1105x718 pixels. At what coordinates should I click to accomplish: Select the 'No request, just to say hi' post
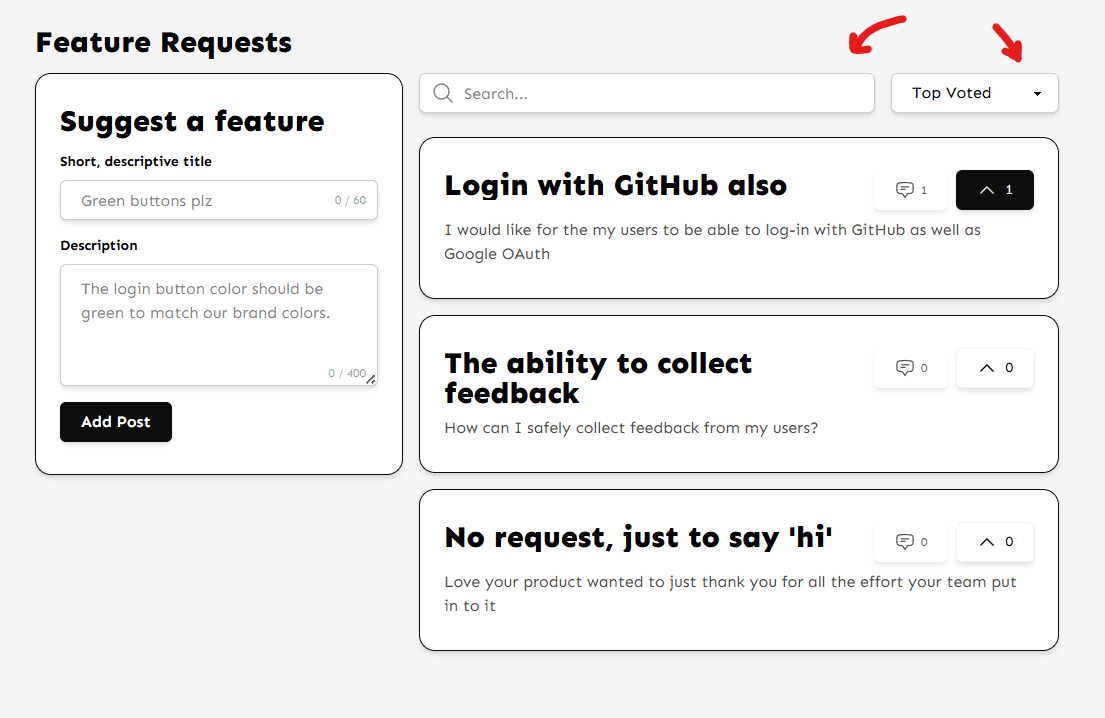coord(638,537)
